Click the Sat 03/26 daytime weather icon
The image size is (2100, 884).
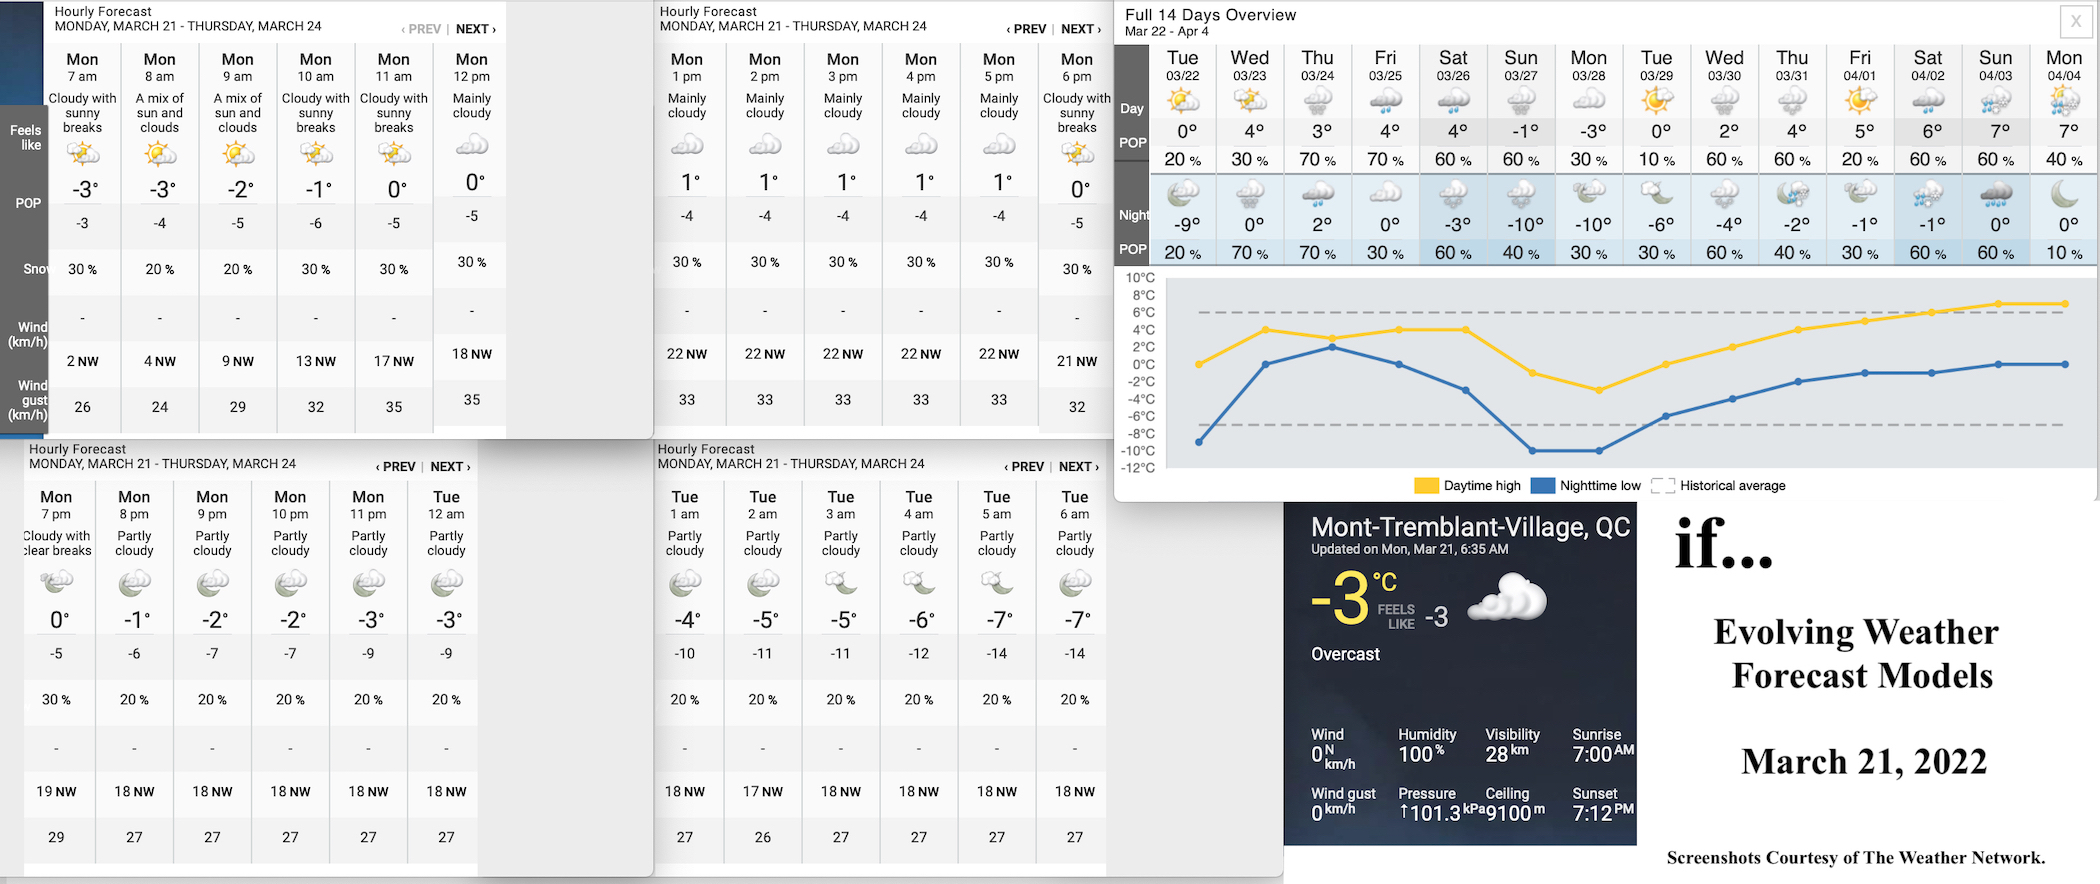tap(1453, 101)
